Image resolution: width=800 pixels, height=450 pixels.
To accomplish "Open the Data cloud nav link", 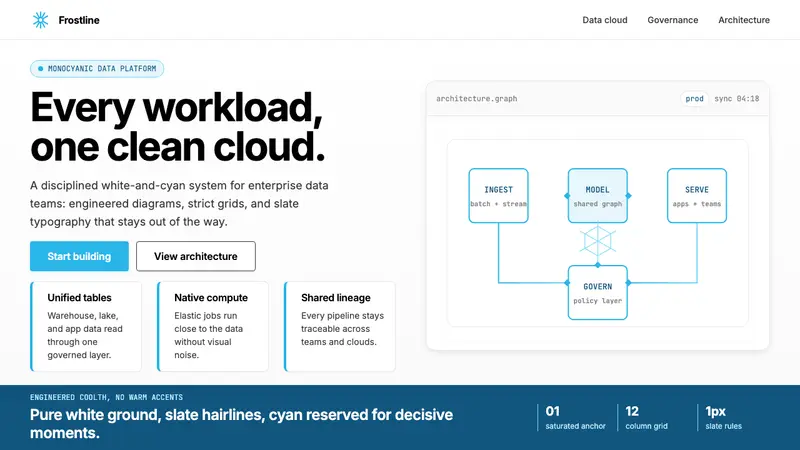I will click(x=605, y=20).
